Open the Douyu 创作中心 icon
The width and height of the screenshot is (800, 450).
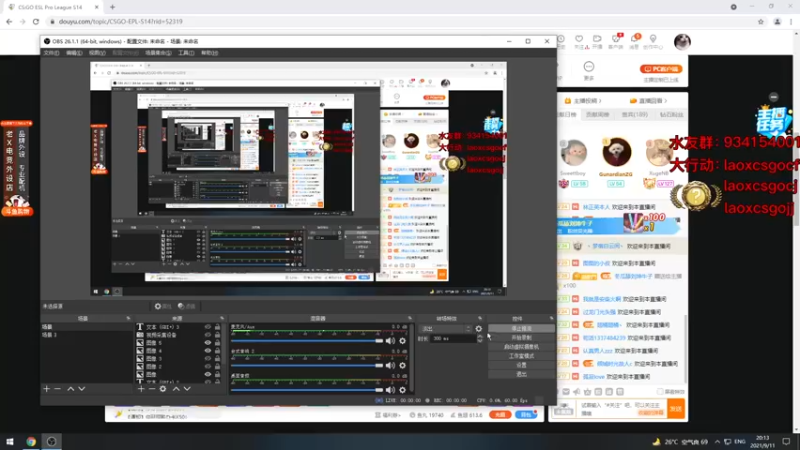point(653,39)
